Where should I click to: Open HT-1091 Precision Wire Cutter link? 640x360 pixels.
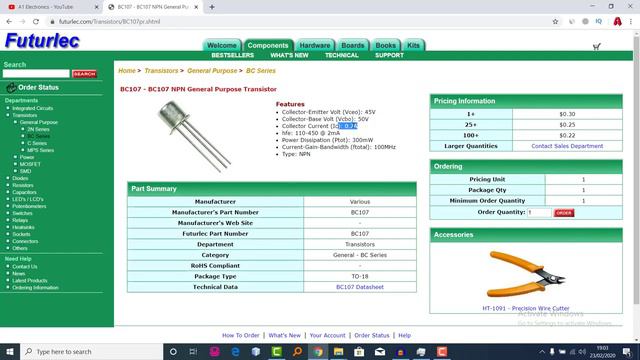click(x=526, y=308)
